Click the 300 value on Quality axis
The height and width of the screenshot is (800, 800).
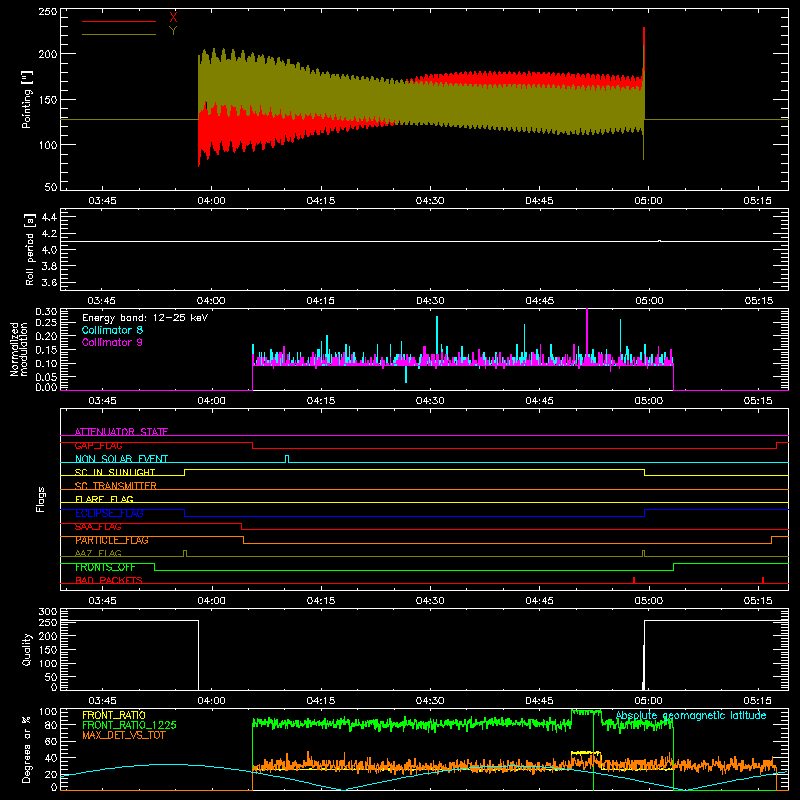(48, 612)
